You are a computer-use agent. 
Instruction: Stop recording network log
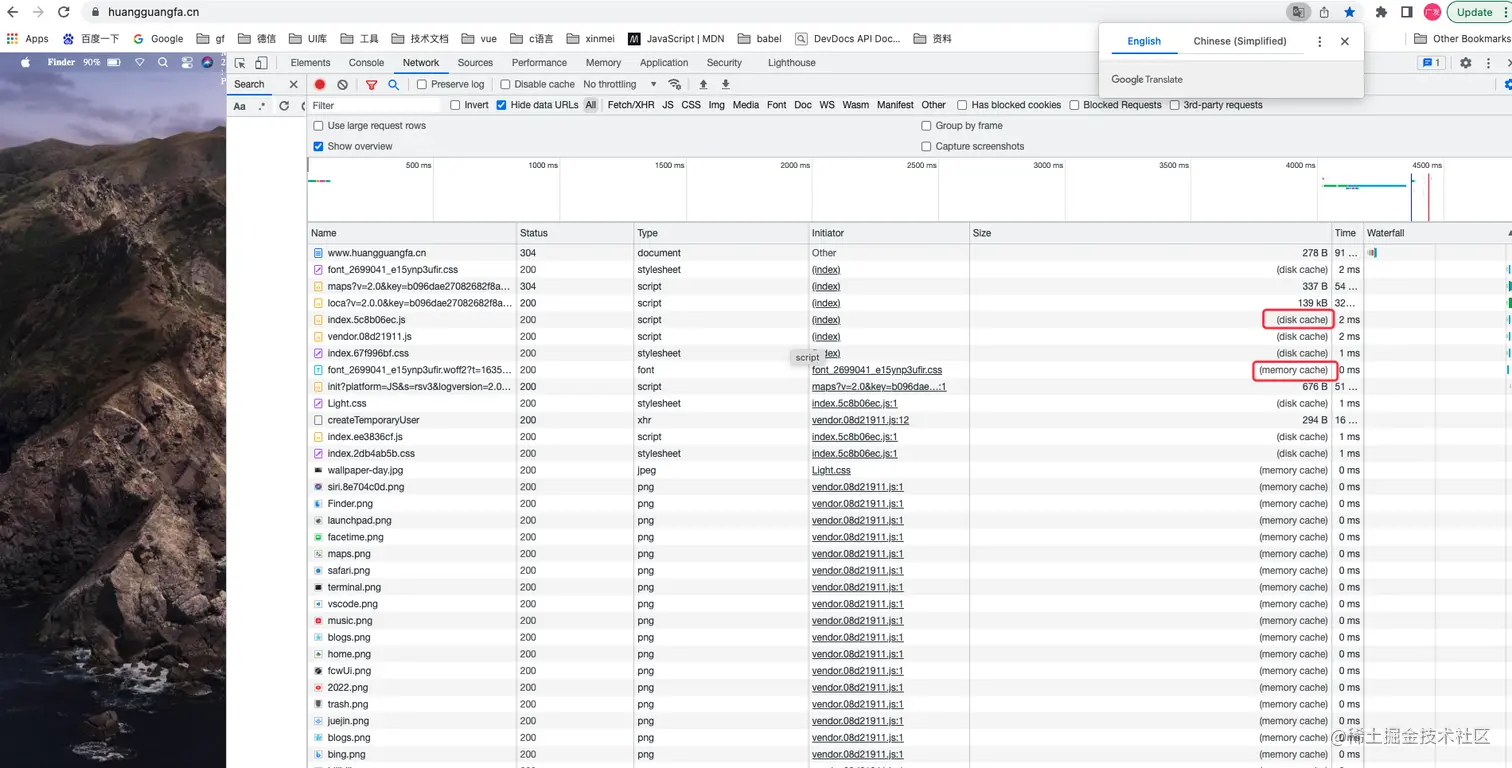click(320, 85)
